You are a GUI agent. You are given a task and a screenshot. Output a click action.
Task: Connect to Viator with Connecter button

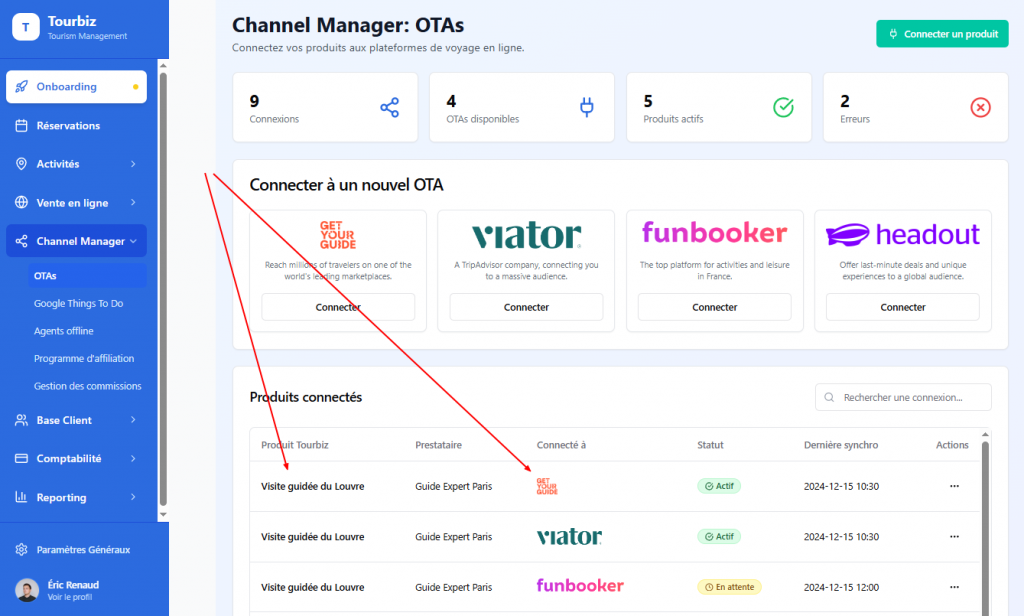click(526, 307)
